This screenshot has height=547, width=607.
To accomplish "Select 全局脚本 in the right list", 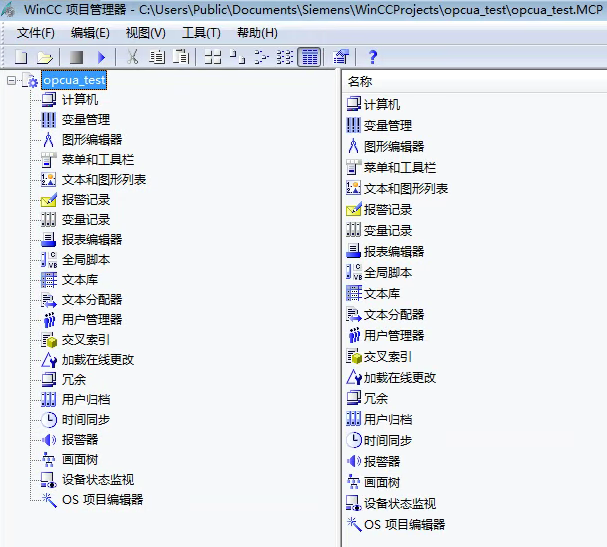I will point(387,272).
